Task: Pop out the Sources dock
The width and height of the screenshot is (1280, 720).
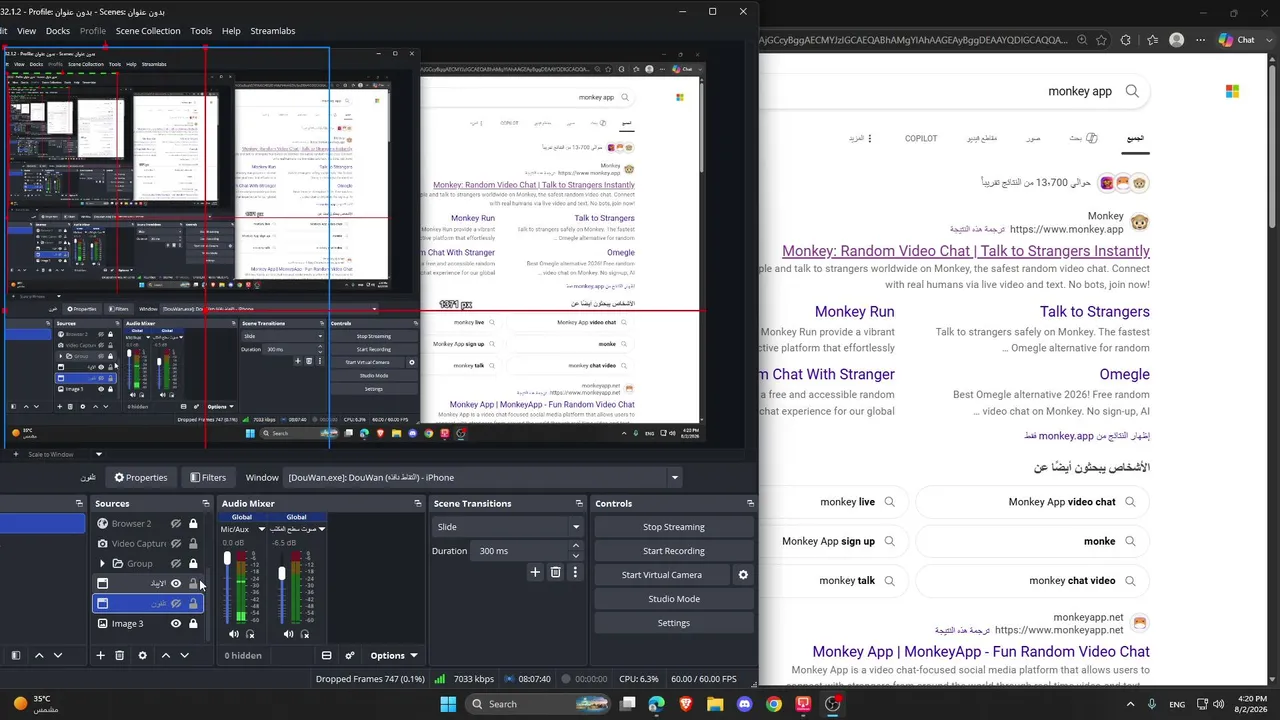Action: (x=206, y=503)
